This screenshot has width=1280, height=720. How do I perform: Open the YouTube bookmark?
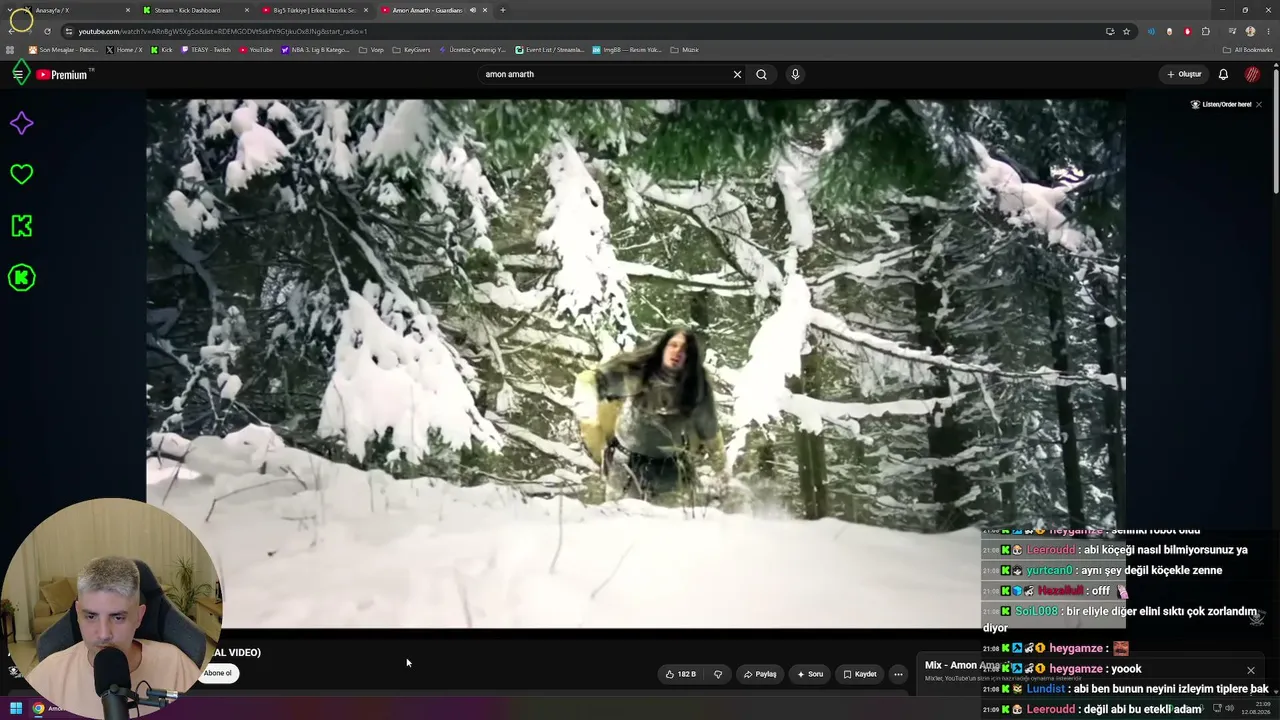click(x=256, y=49)
